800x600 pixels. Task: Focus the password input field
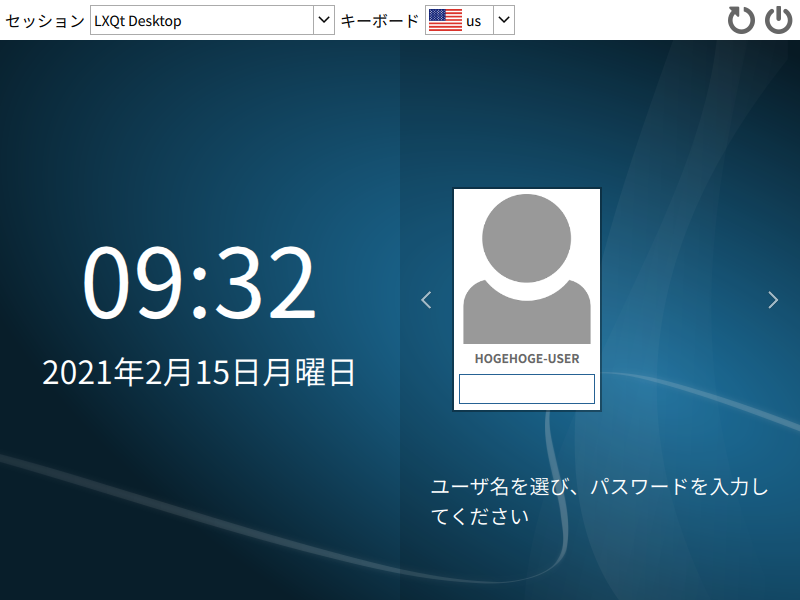tap(527, 389)
